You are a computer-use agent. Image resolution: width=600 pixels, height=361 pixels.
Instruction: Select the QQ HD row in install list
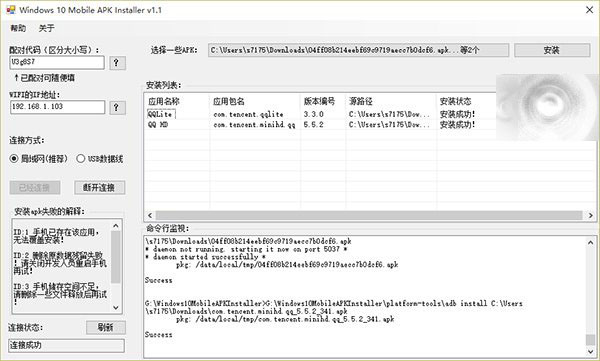point(158,124)
